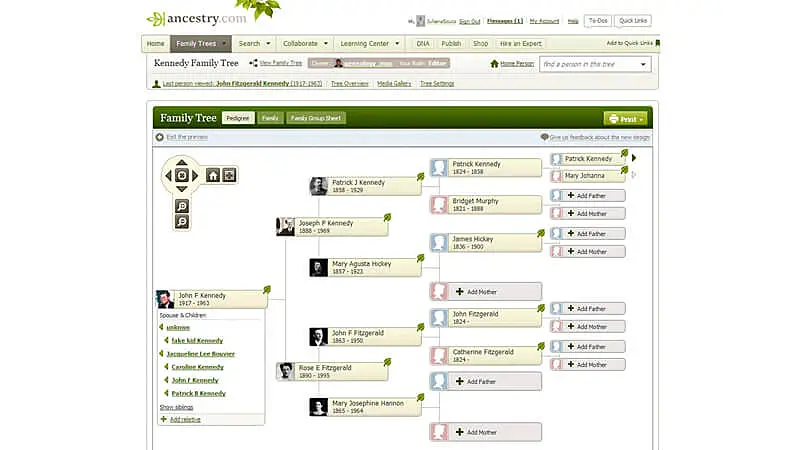Screen dimensions: 800x450
Task: Click the hint leaf on Joseph P Kennedy
Action: click(387, 217)
